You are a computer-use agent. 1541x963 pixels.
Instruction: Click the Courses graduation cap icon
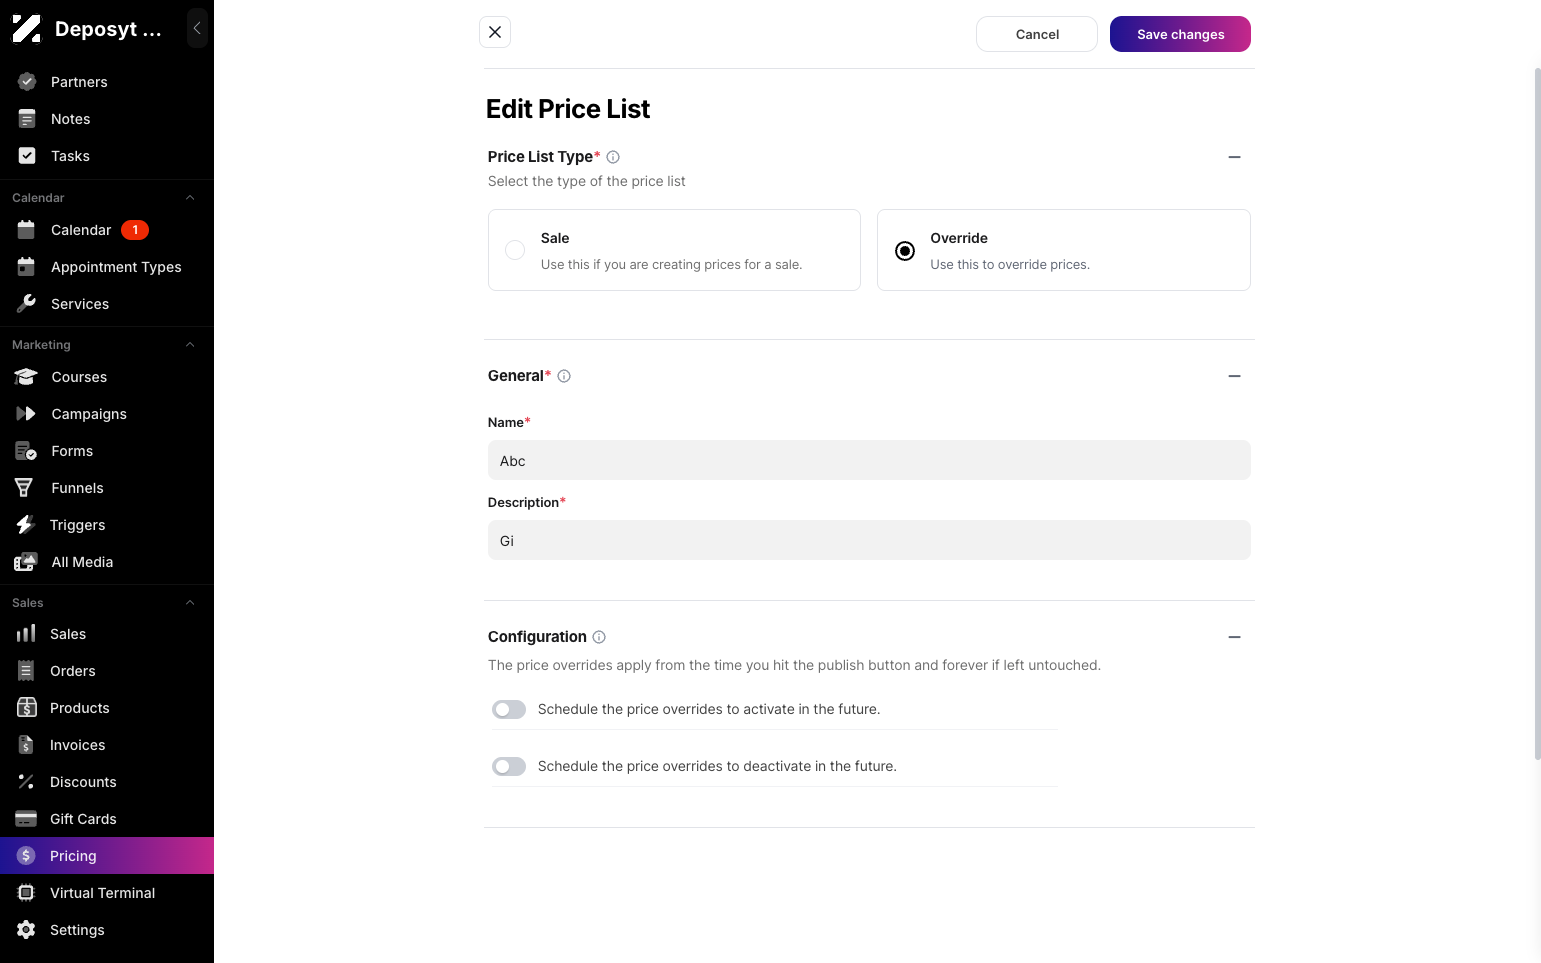[x=26, y=377]
